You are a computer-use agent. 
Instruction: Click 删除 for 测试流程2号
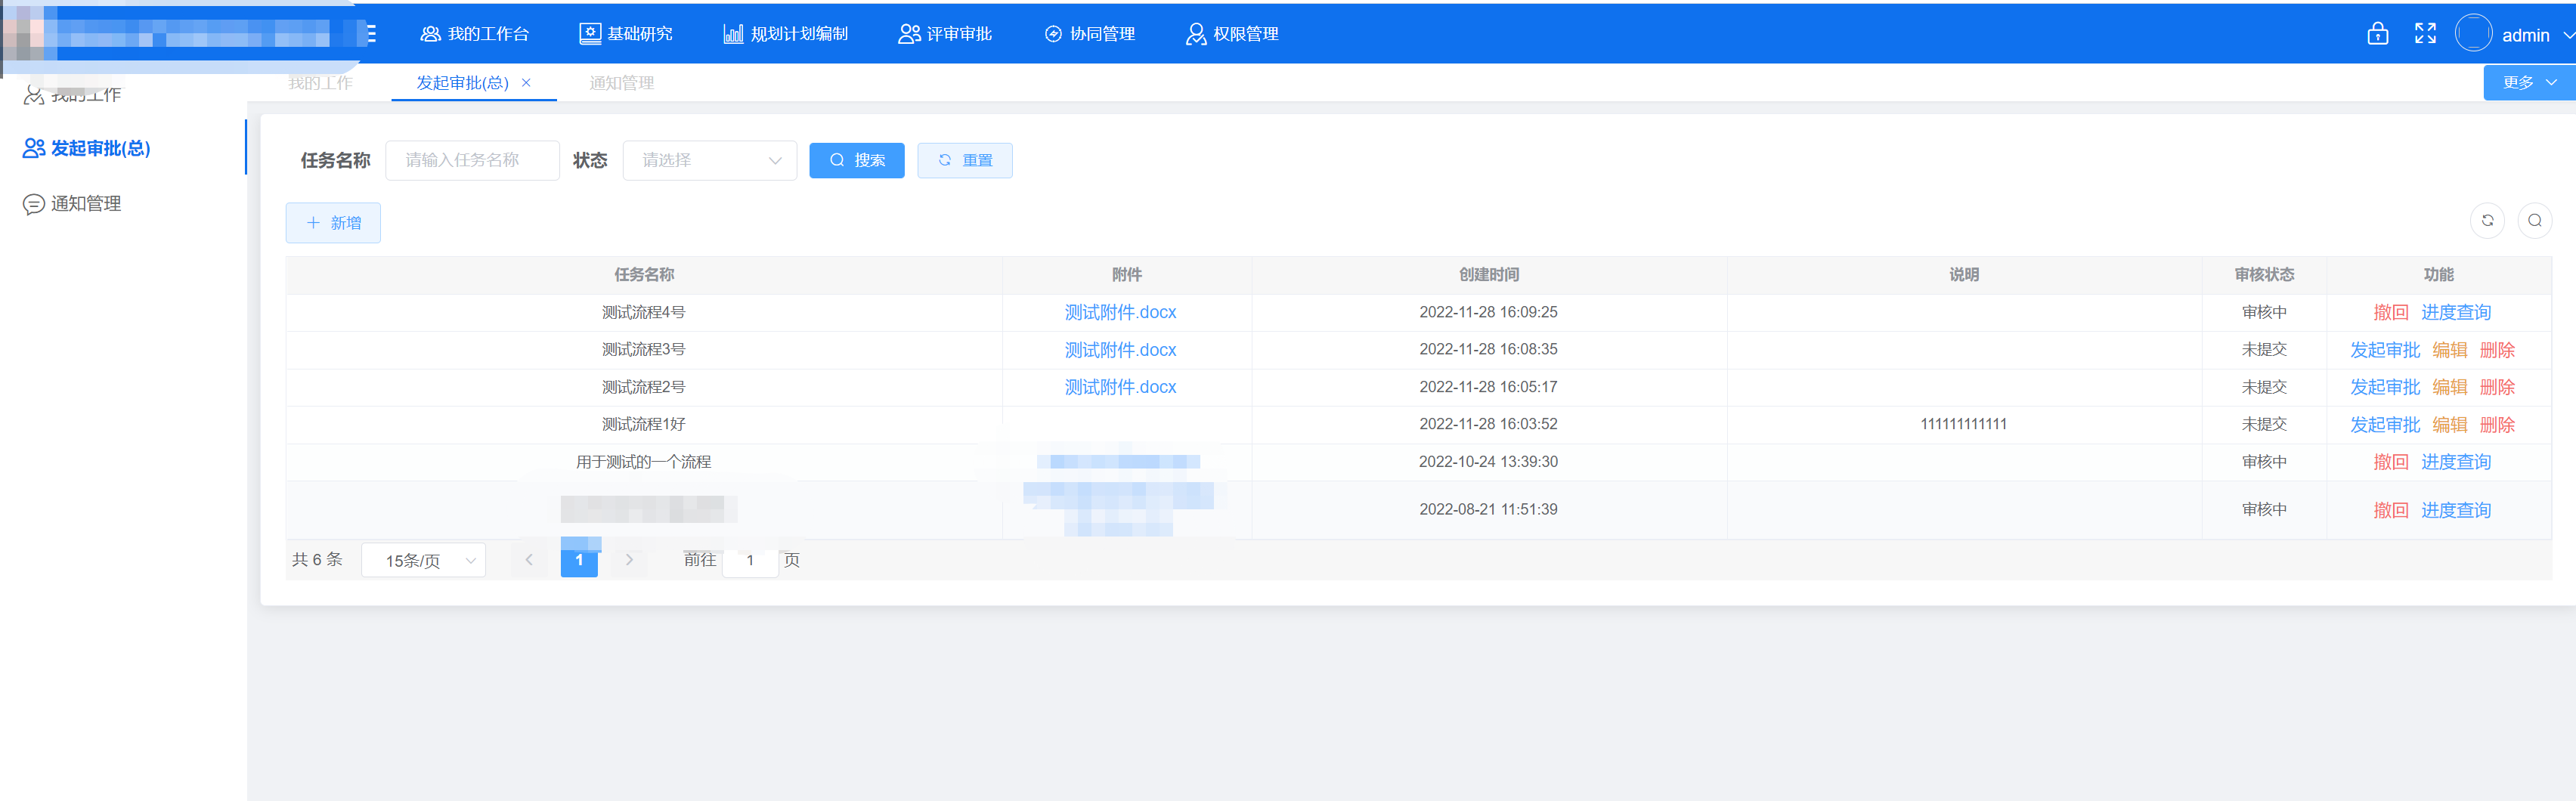pos(2497,387)
